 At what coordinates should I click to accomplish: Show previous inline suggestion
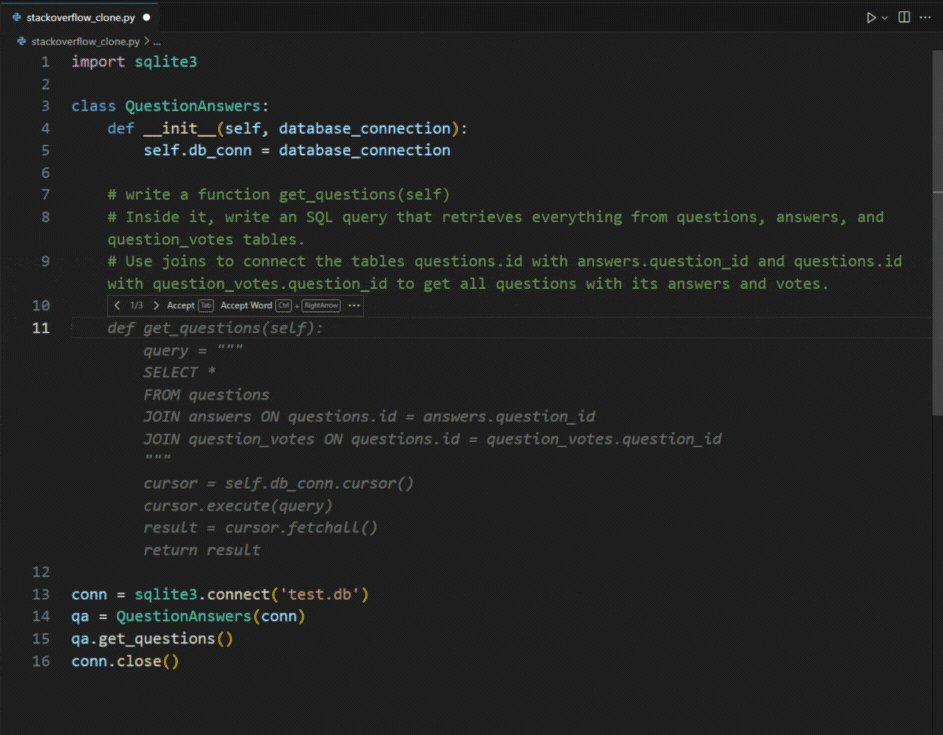(117, 305)
